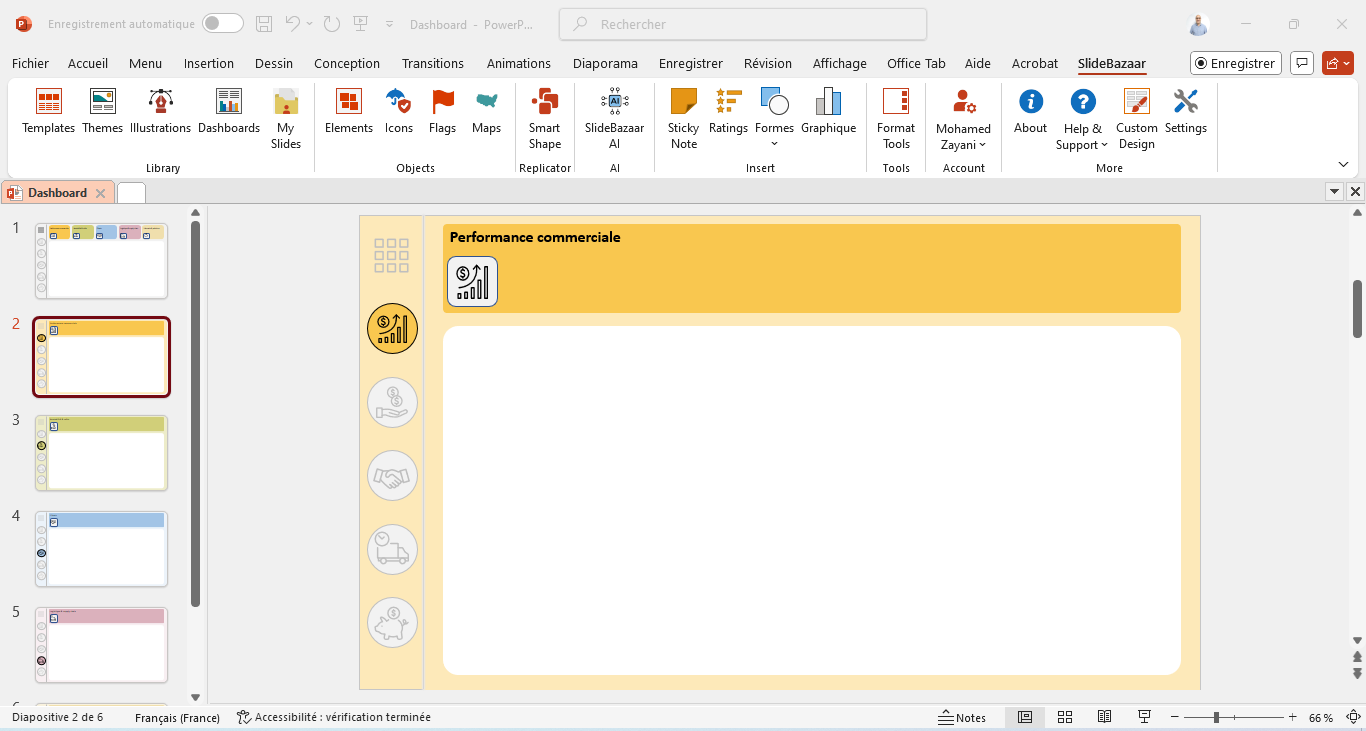Toggle the Enregistrement automatique switch

222,24
